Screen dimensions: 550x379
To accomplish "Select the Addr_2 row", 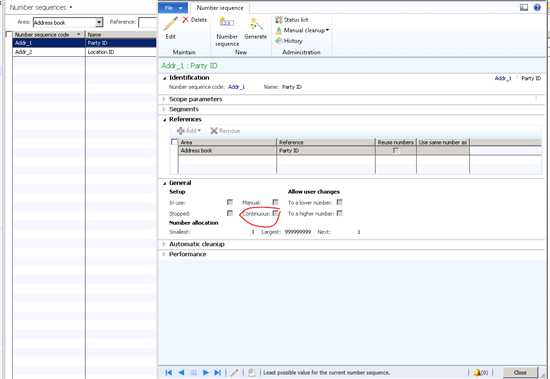I will pyautogui.click(x=84, y=52).
